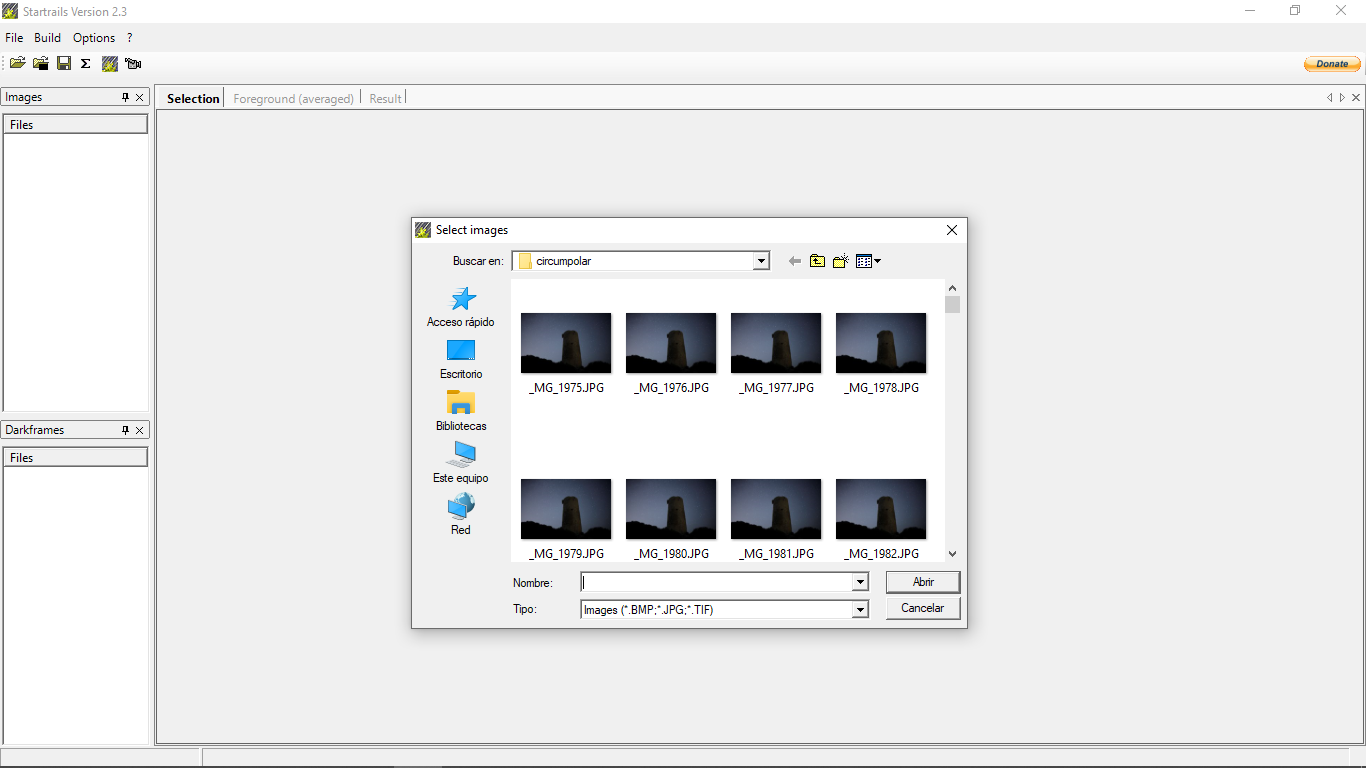Go to Escritorio location
Screen dimensions: 1366x768
[x=460, y=359]
